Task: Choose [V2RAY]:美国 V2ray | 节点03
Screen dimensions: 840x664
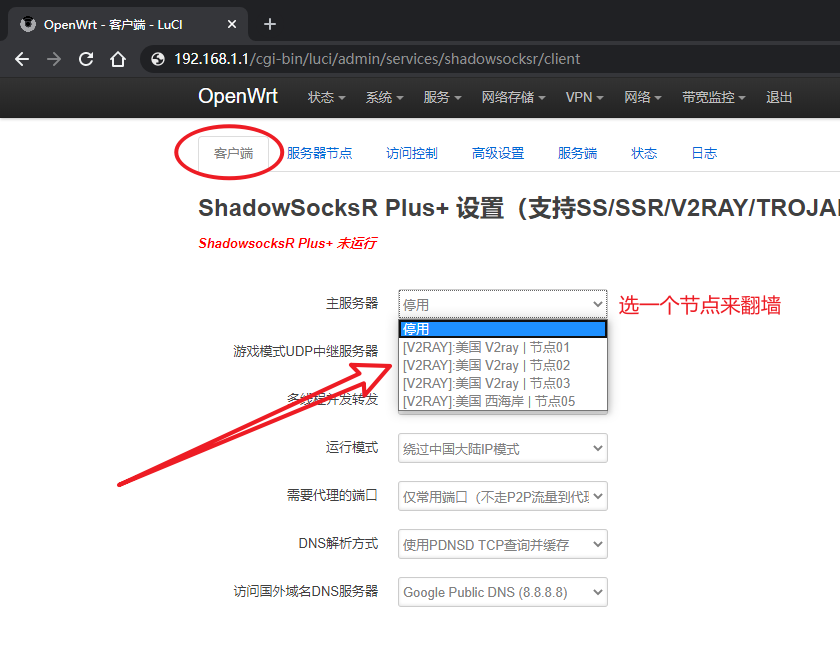Action: [x=502, y=384]
